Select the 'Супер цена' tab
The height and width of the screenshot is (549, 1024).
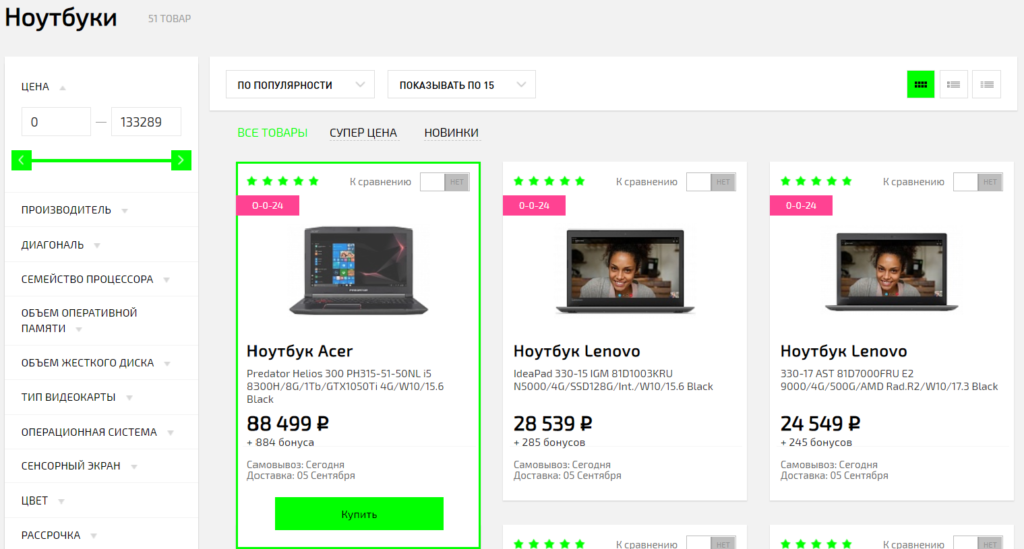click(363, 133)
